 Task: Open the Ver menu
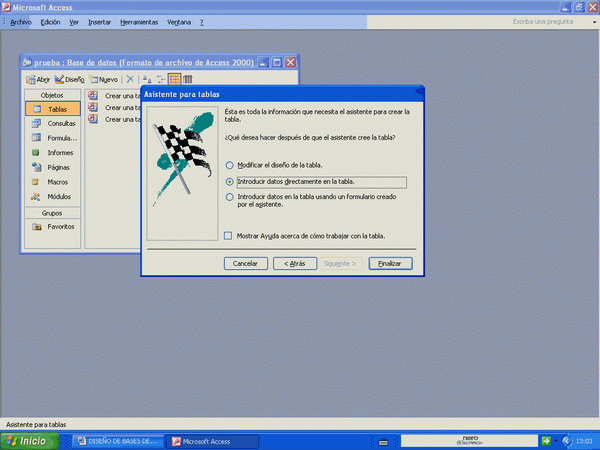point(74,22)
